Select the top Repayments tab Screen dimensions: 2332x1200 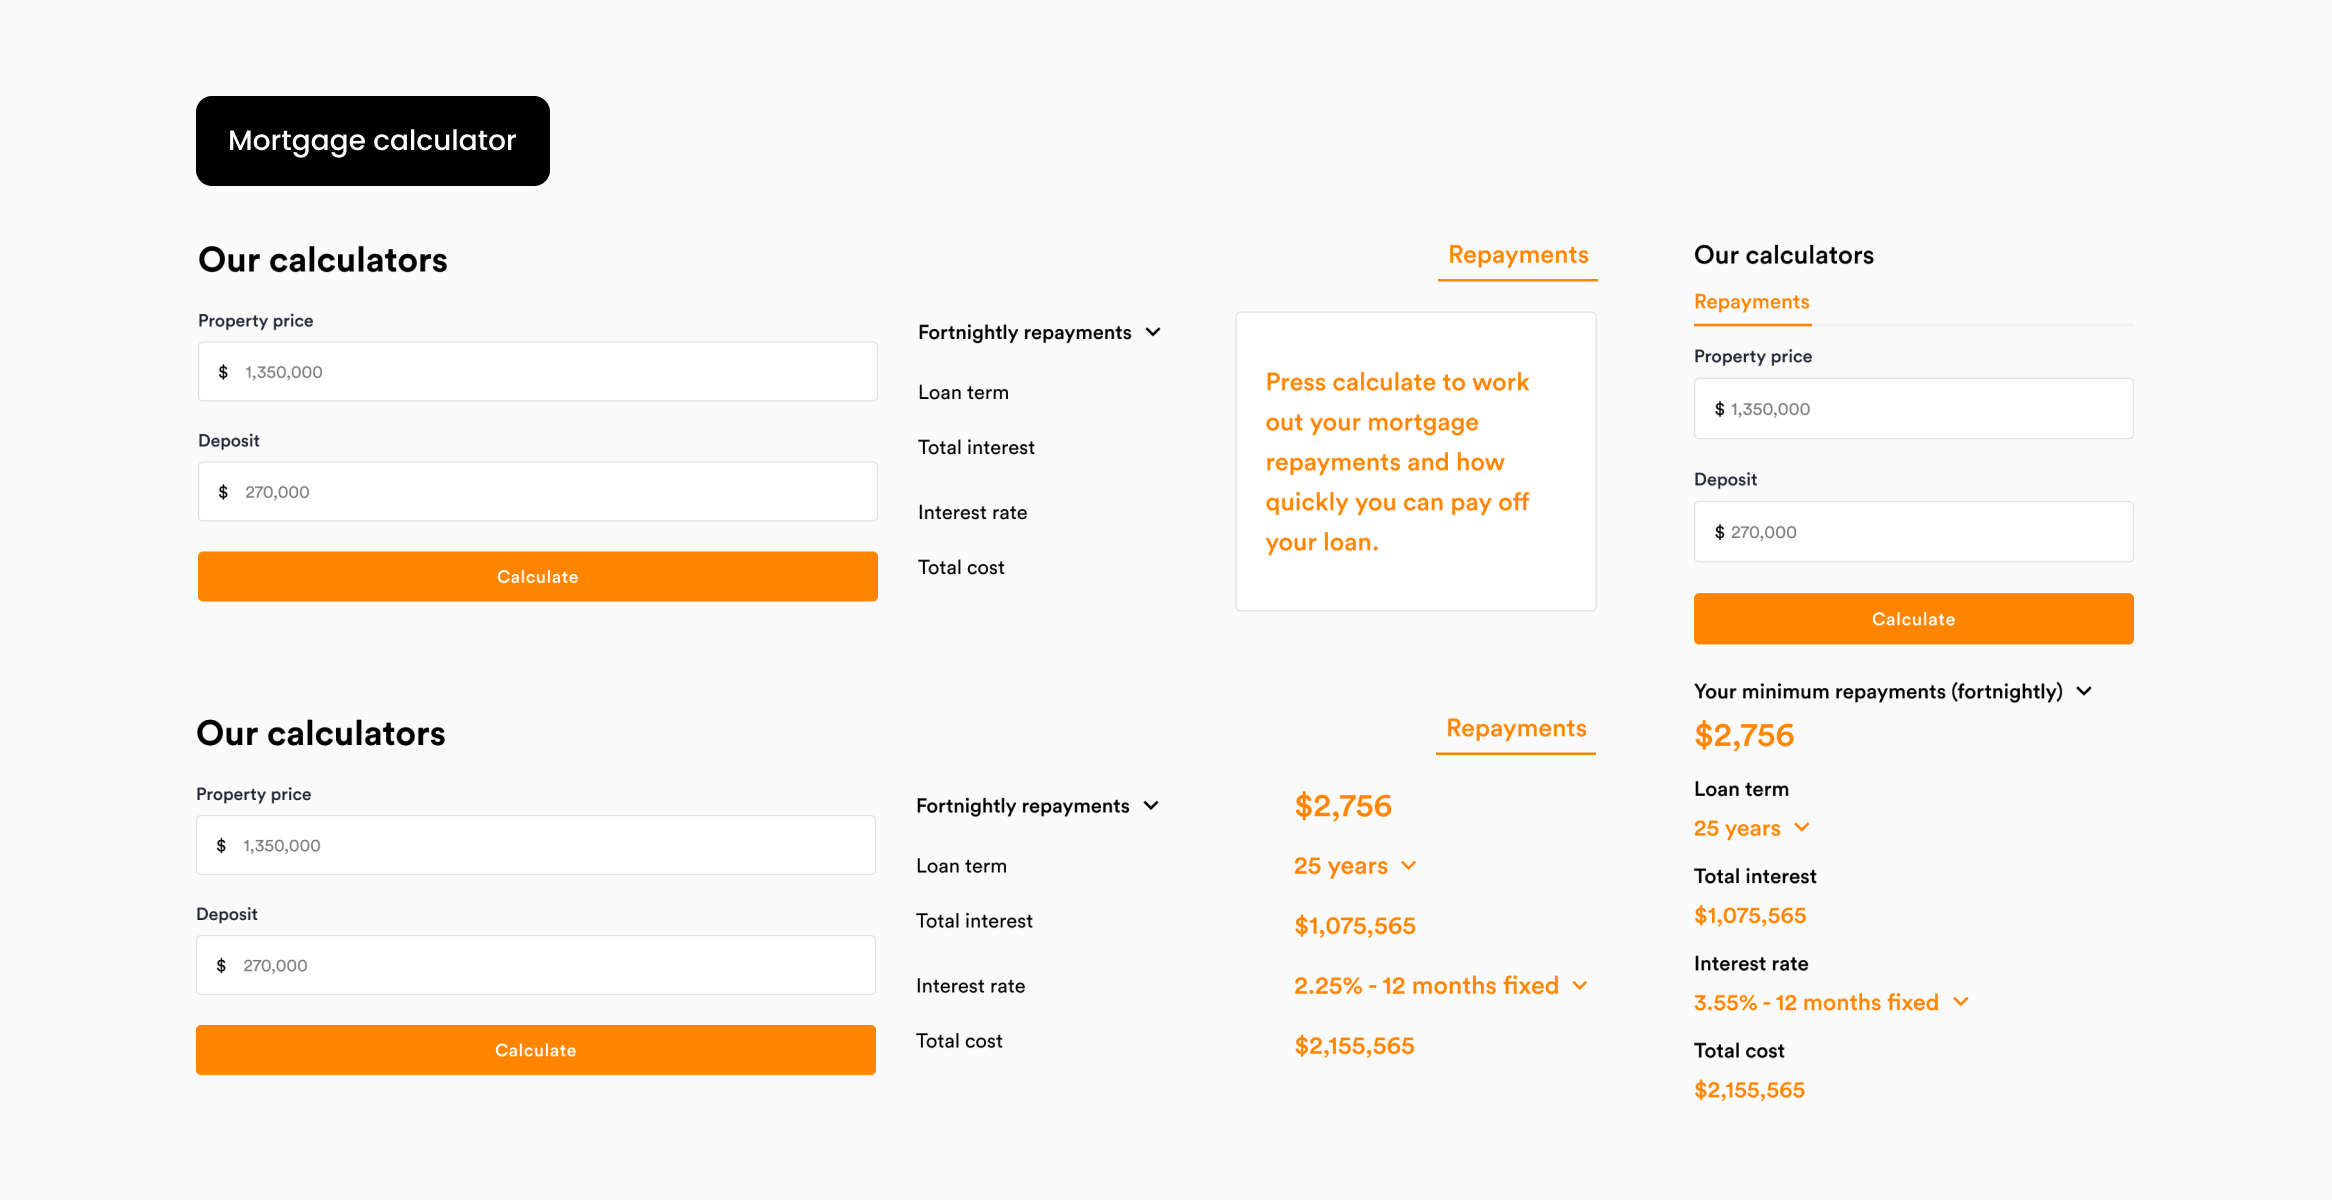1518,257
